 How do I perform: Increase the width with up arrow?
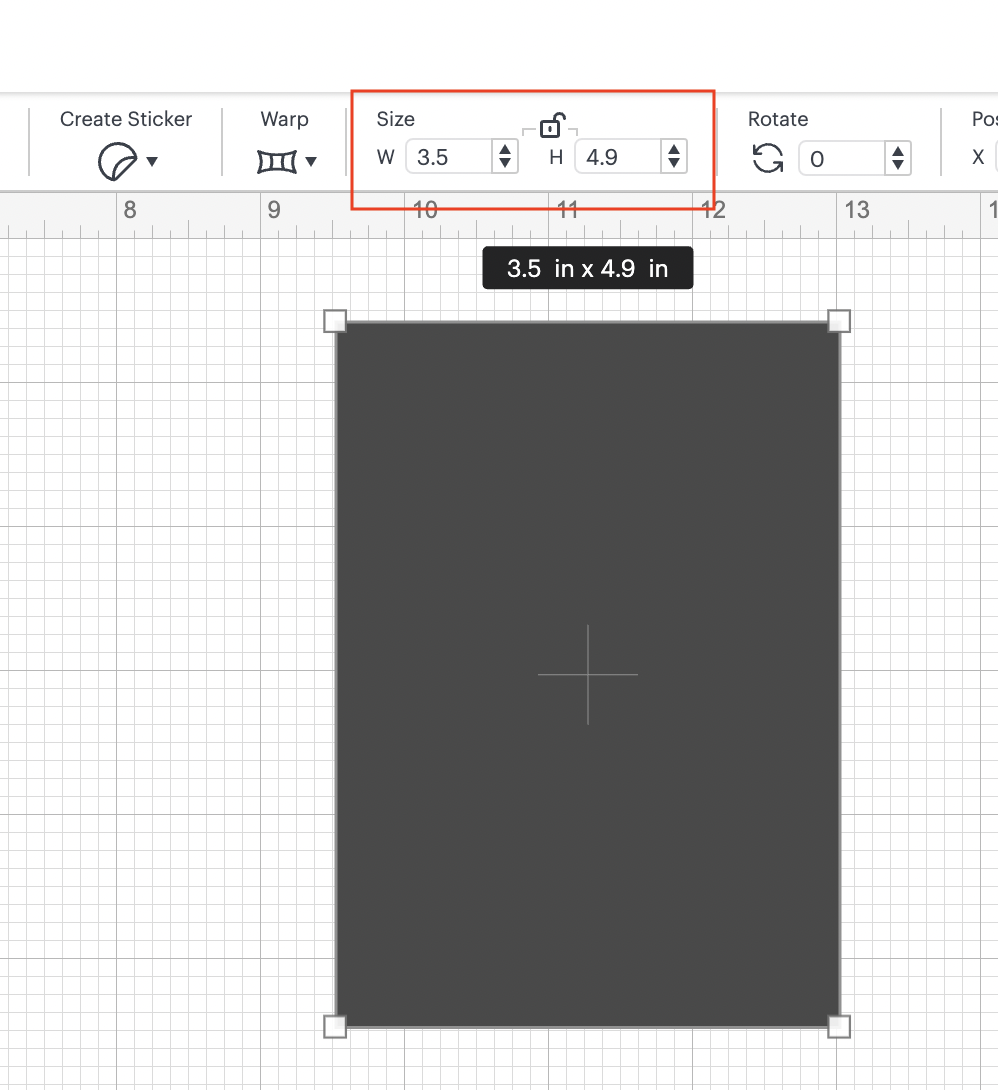point(505,149)
